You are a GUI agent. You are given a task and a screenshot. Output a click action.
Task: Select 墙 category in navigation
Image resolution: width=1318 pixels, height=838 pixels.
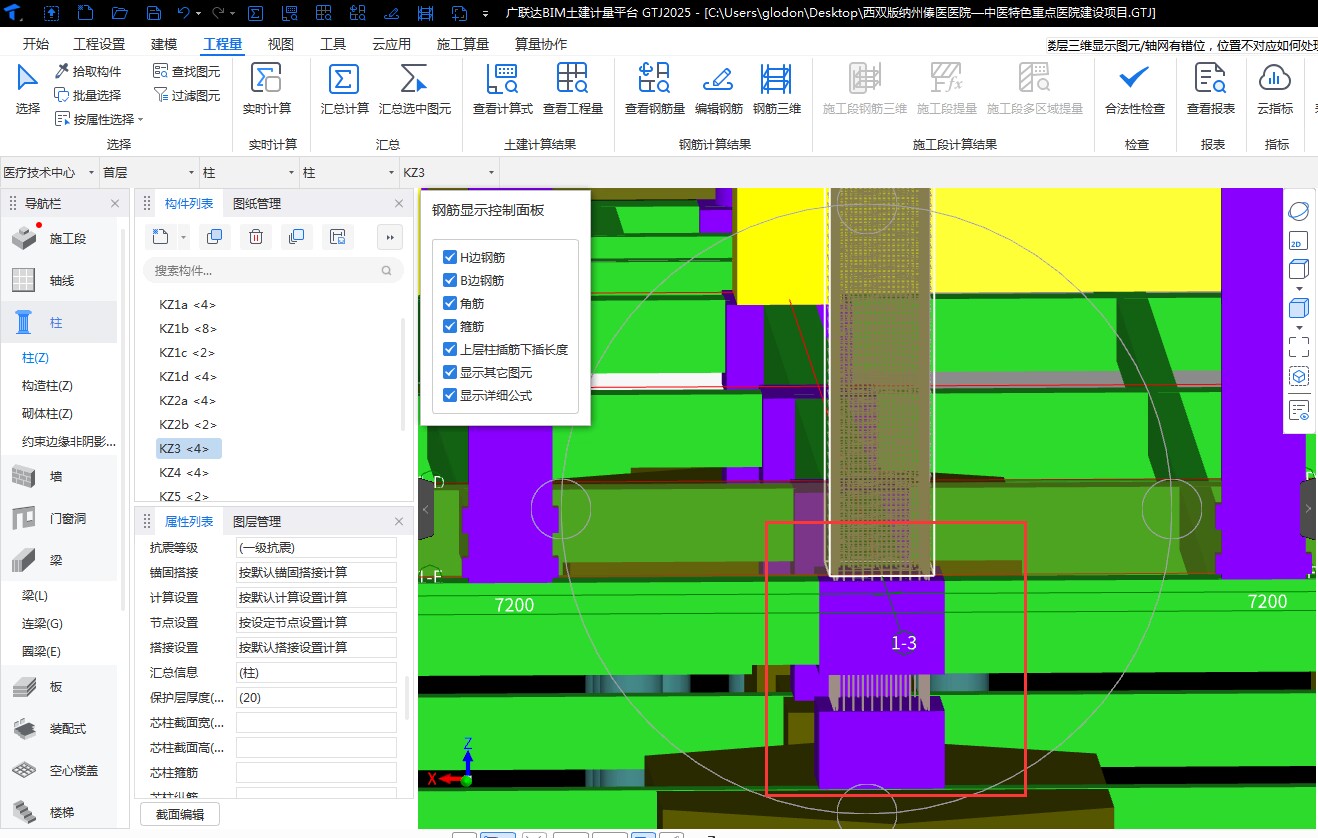coord(58,477)
